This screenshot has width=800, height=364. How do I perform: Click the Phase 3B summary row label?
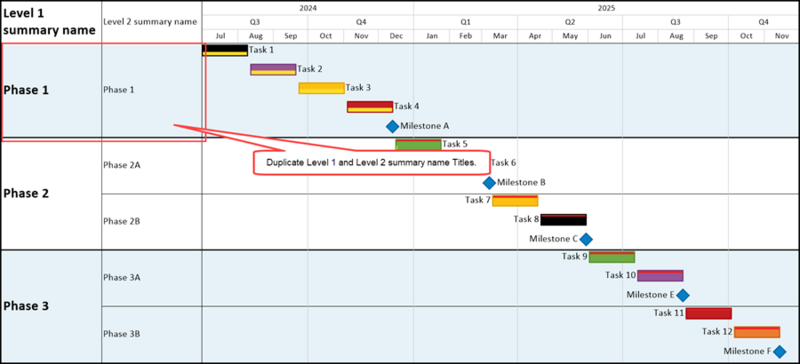pos(122,334)
